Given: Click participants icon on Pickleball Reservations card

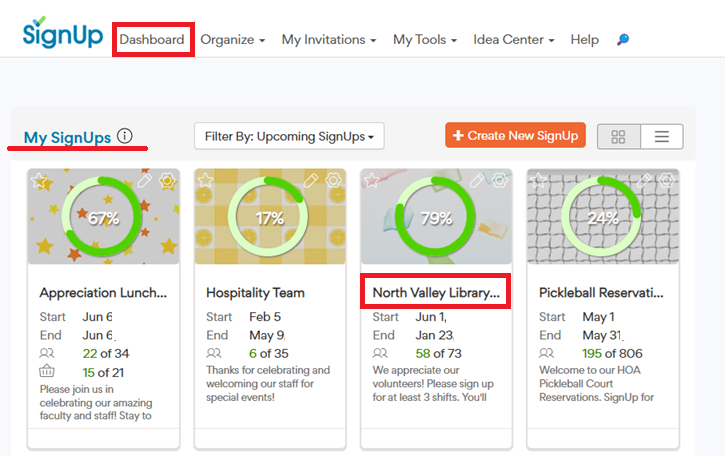Looking at the screenshot, I should [547, 353].
